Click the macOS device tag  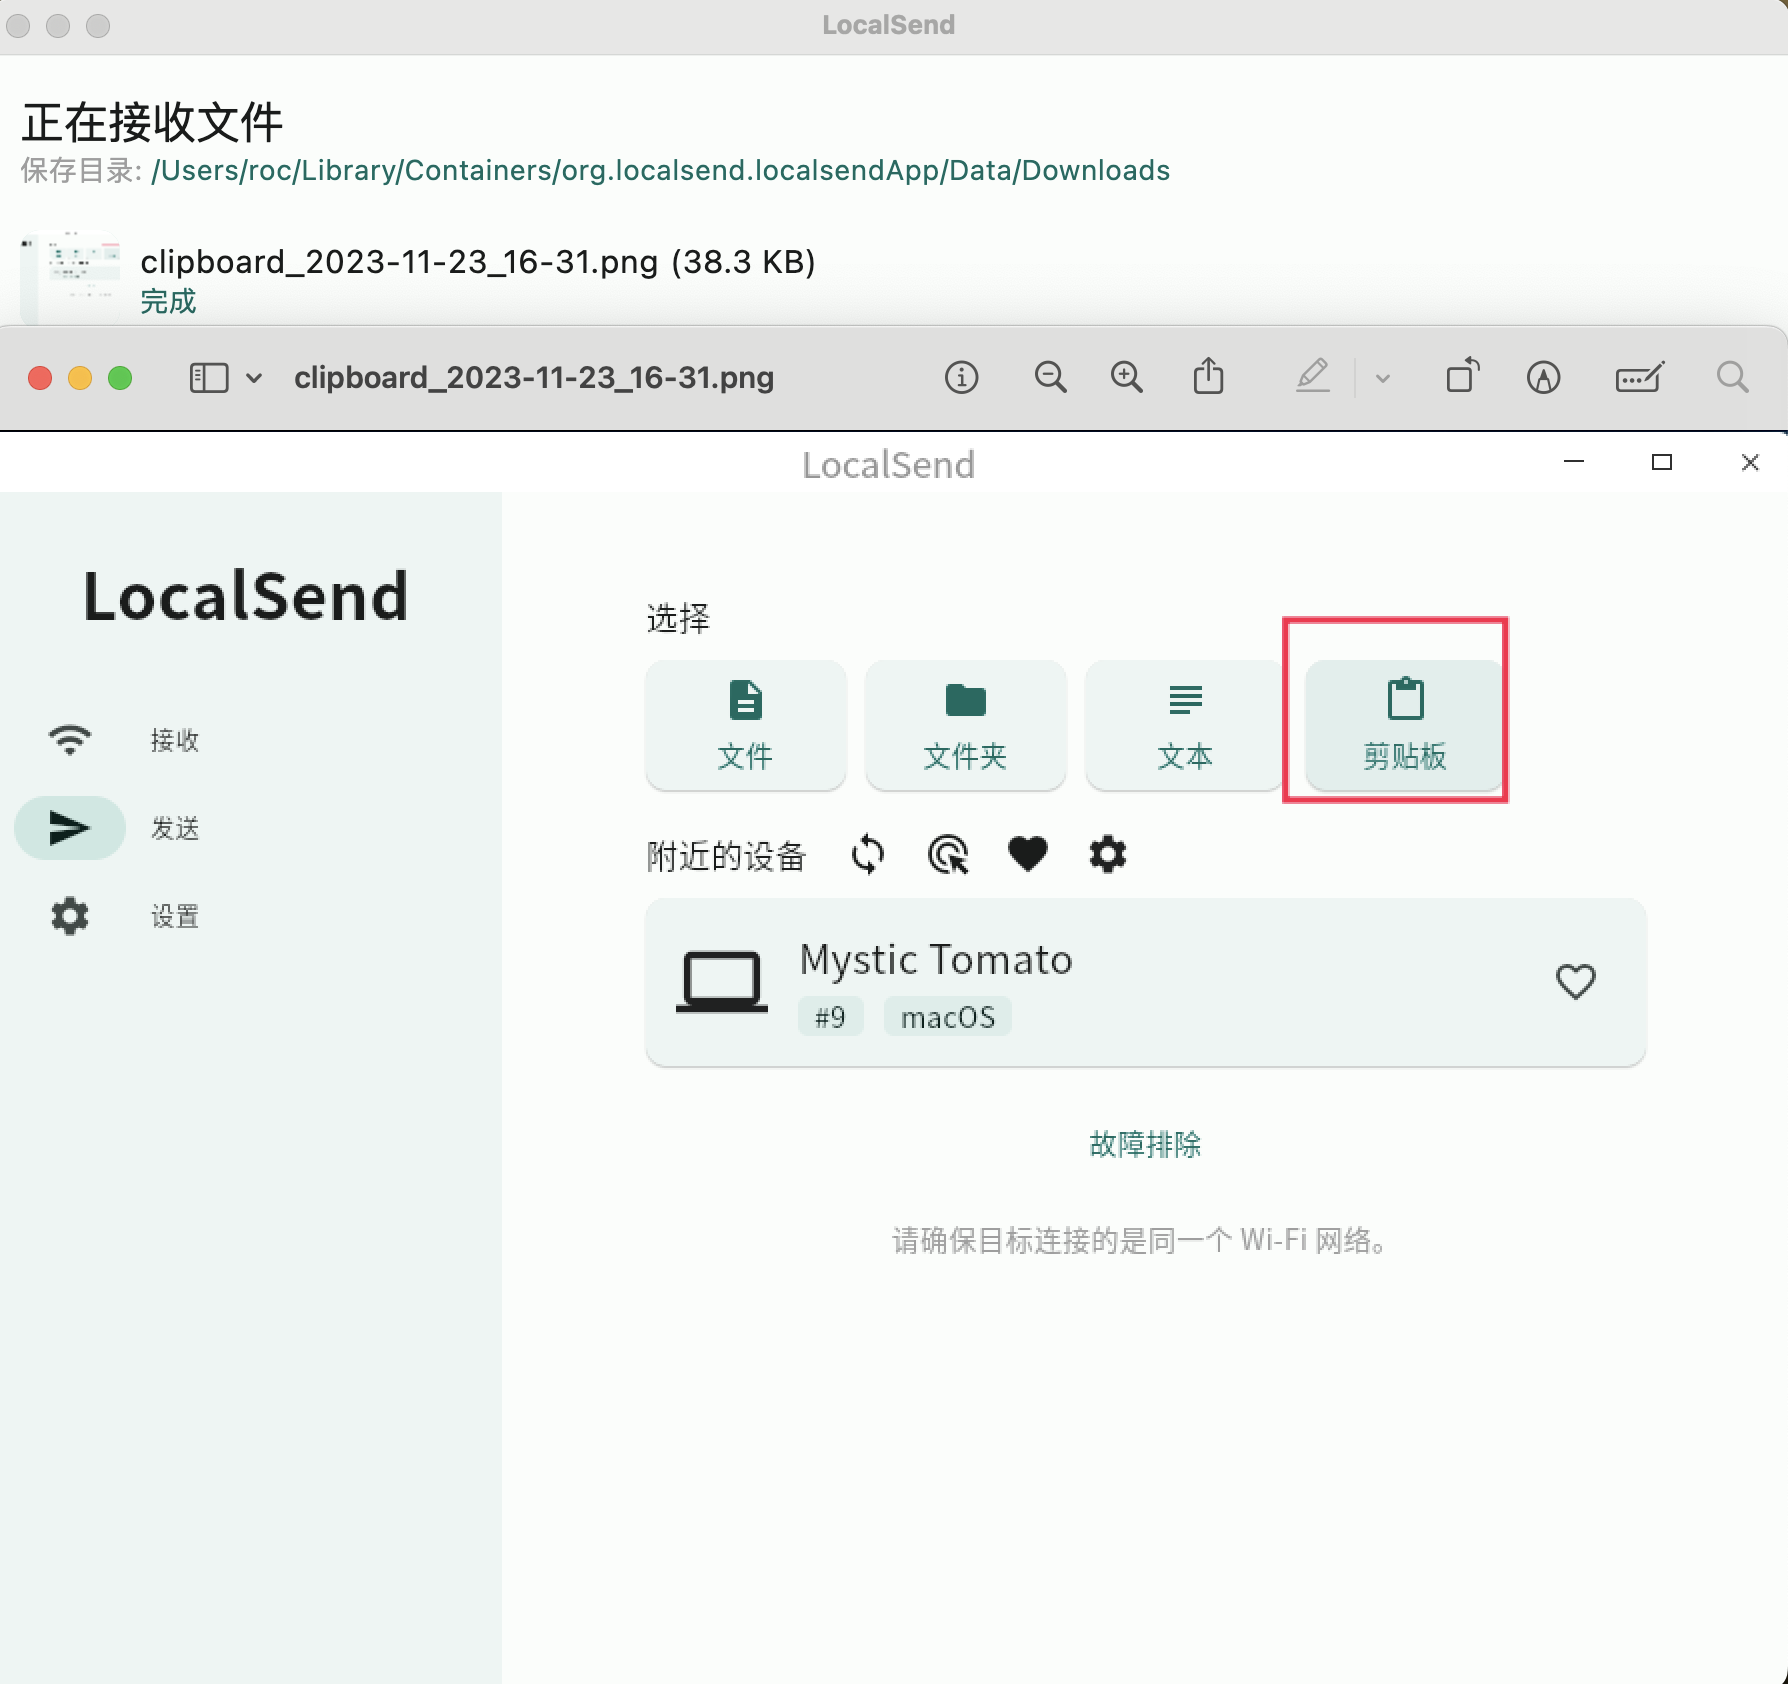coord(948,1017)
